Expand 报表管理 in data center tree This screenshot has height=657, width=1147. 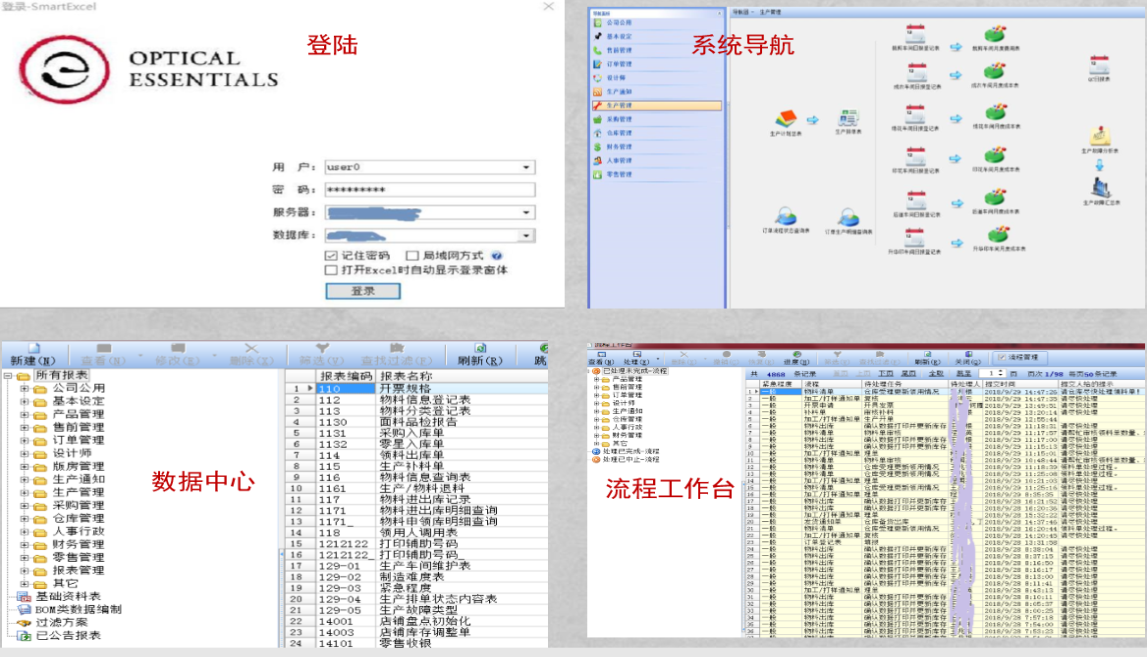pyautogui.click(x=24, y=570)
